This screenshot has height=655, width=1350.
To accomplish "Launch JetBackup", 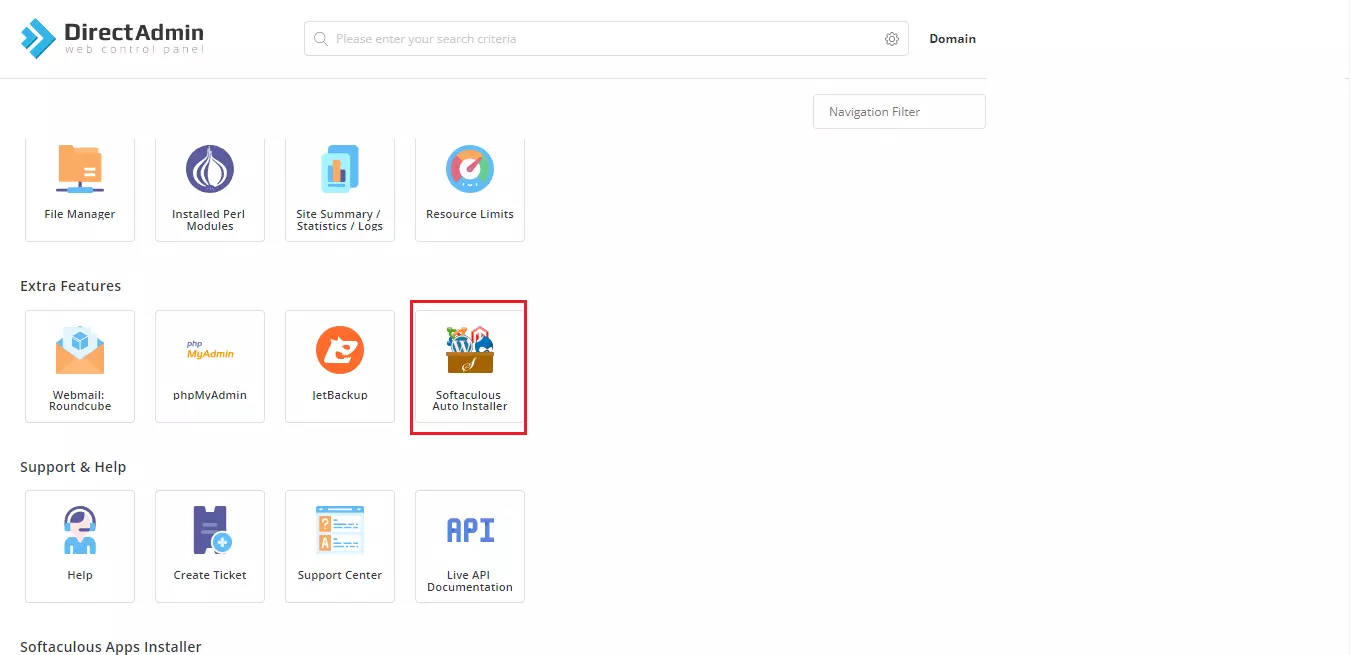I will point(340,365).
